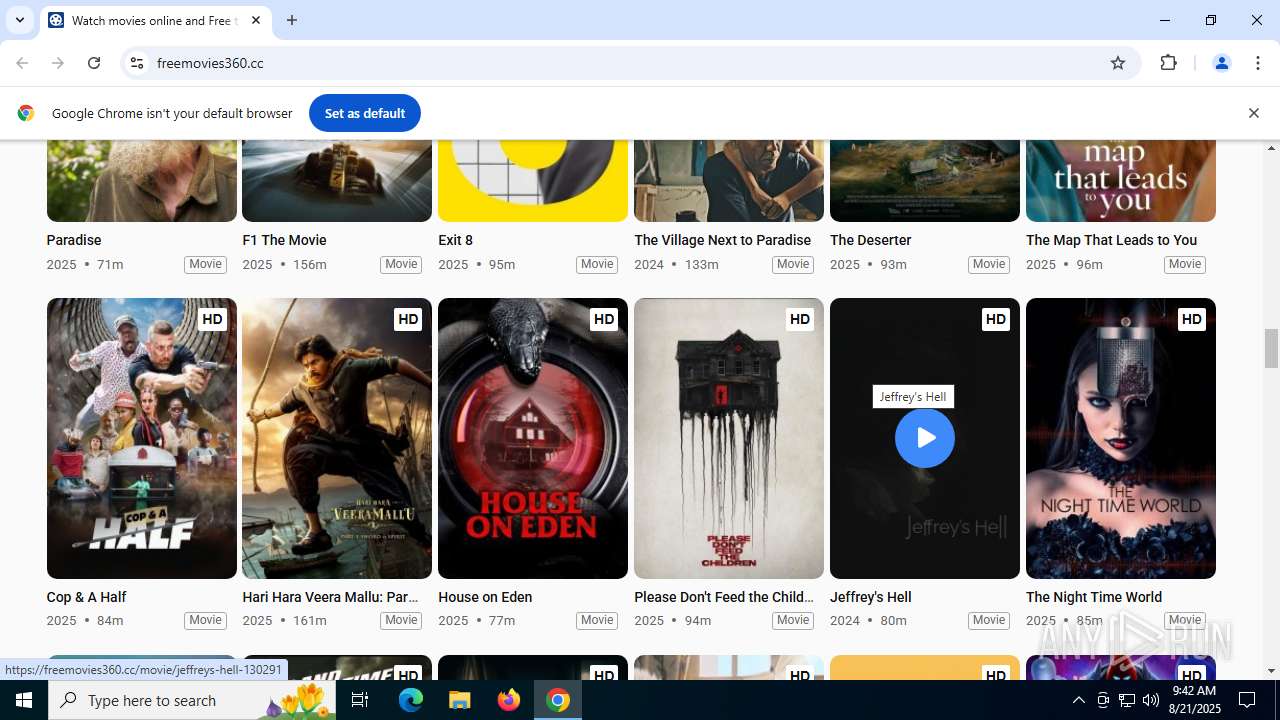Screen dimensions: 1280x720
Task: Play Jeffrey's Hell with the play button
Action: pos(924,438)
